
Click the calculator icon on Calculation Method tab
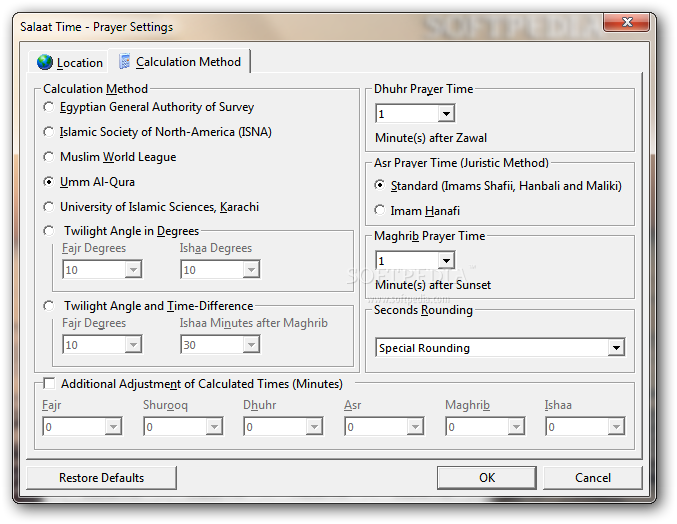tap(124, 61)
